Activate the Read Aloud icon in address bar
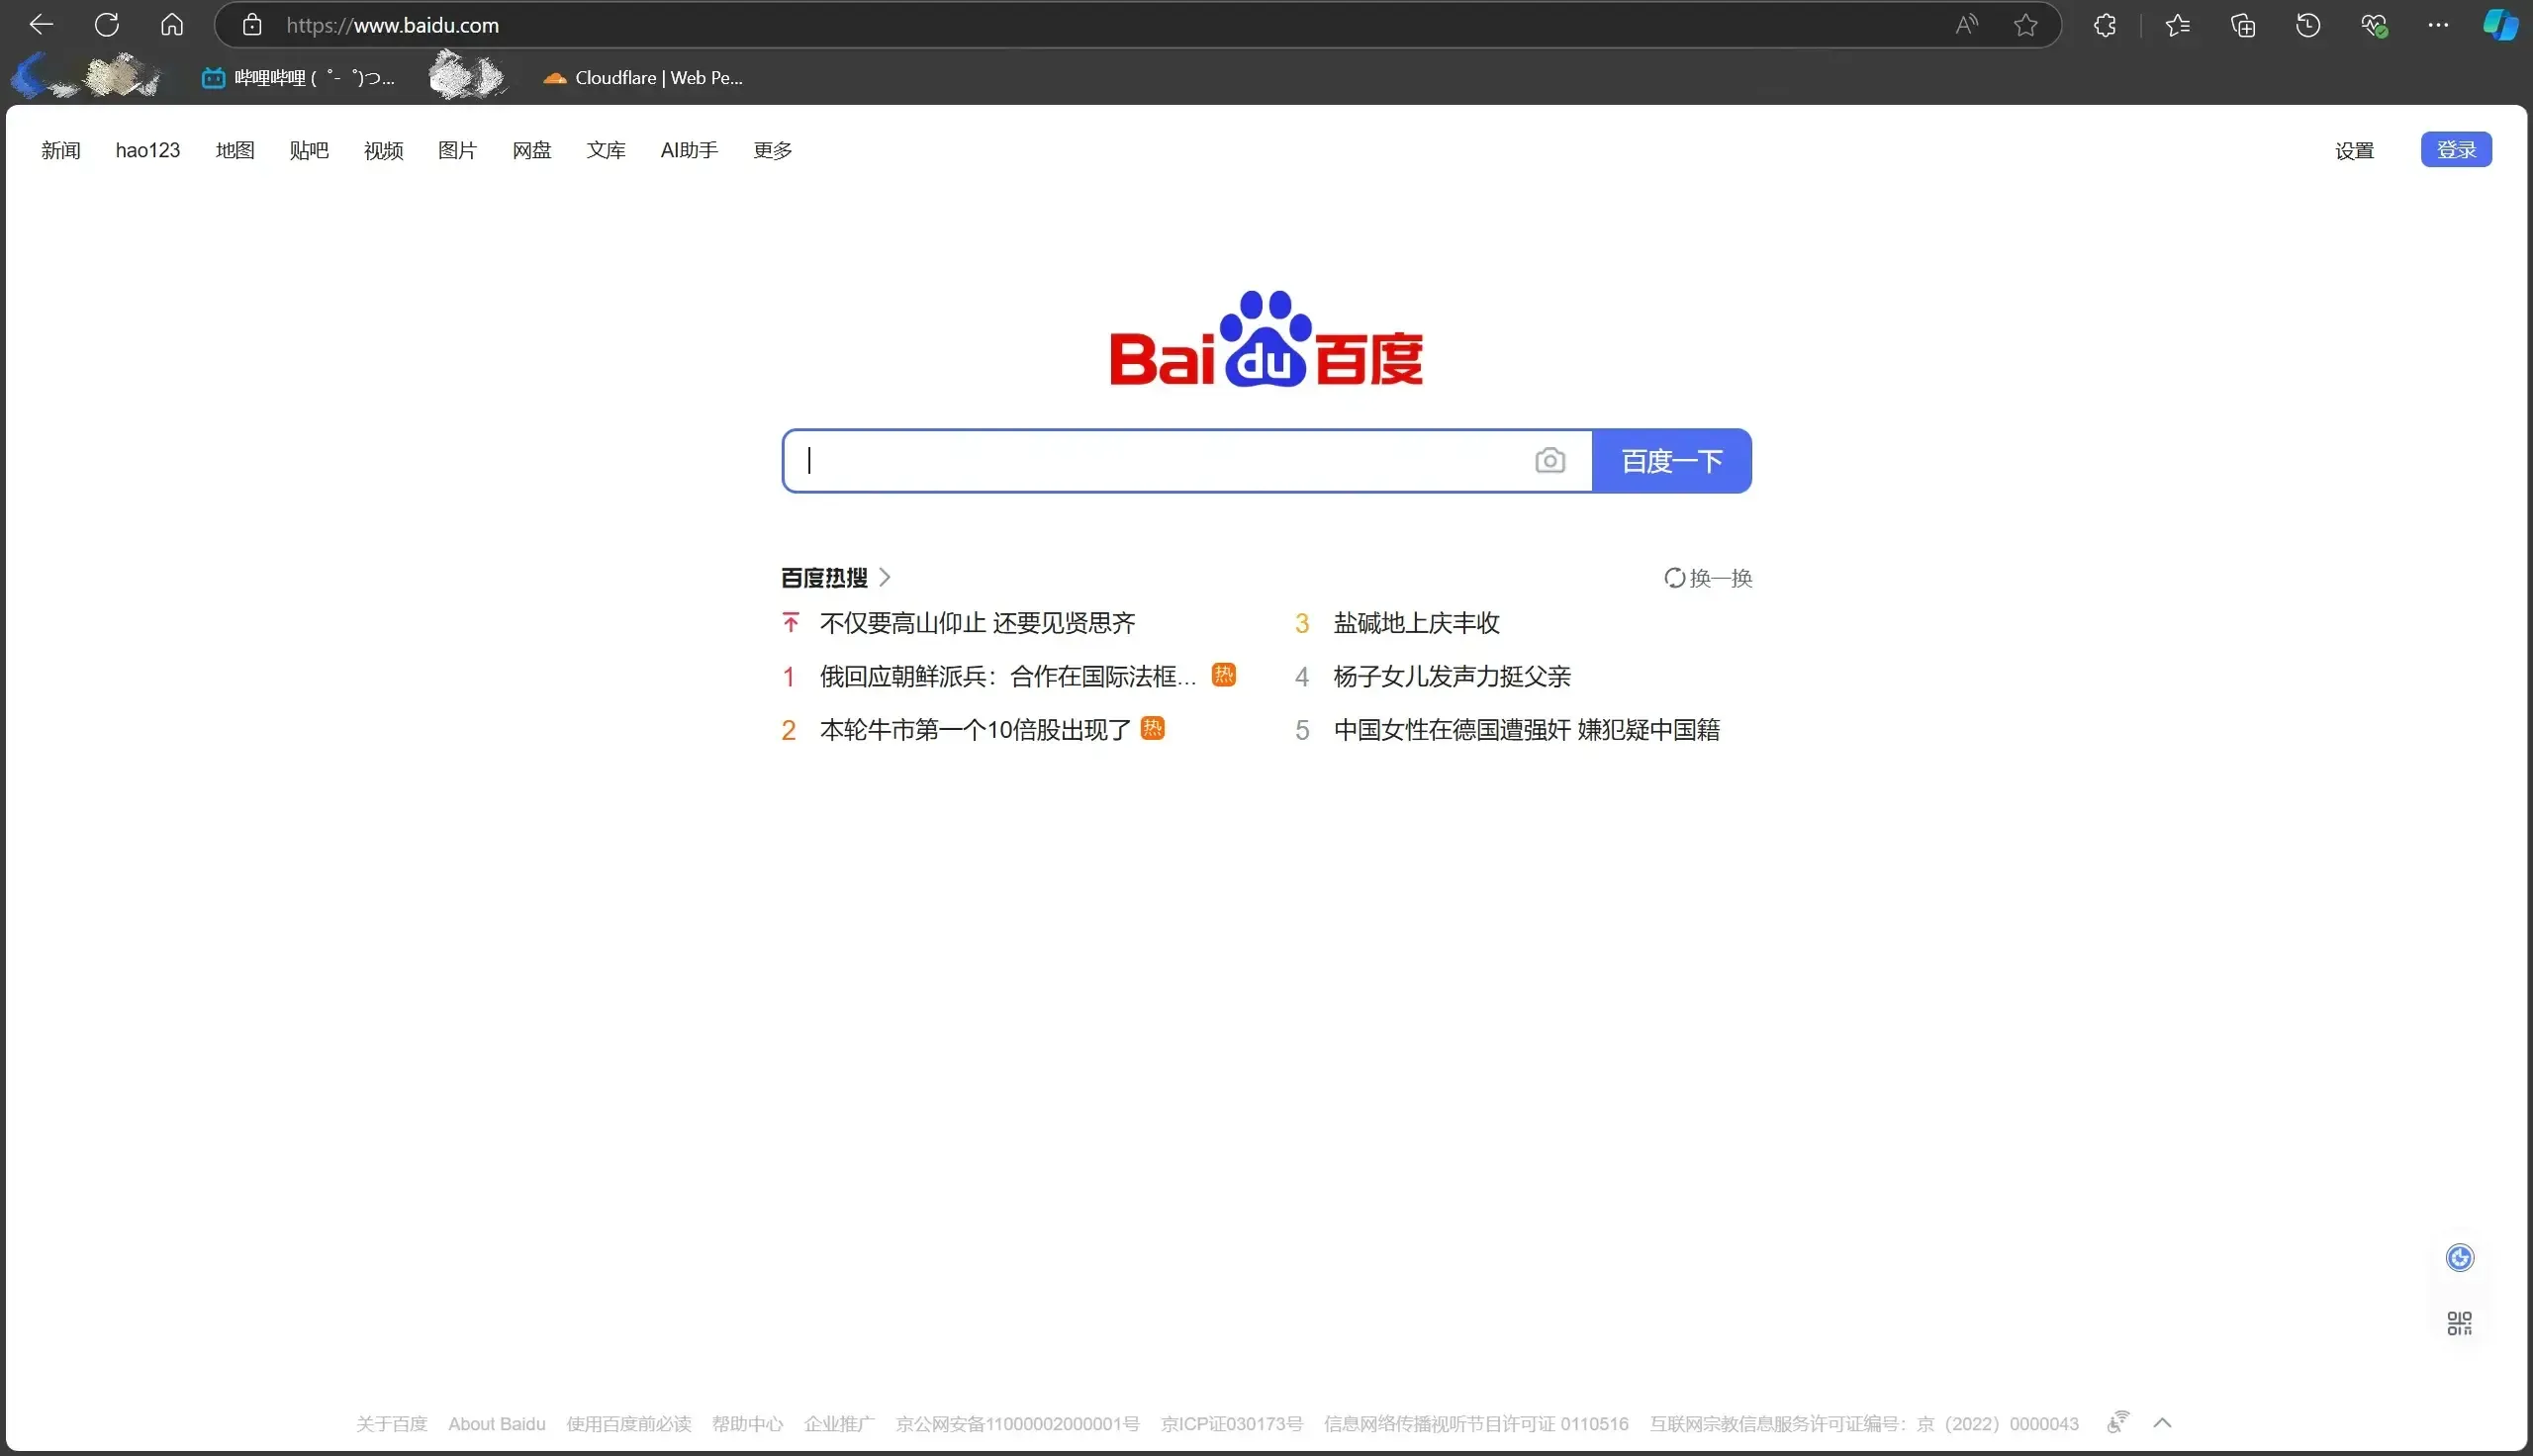Image resolution: width=2533 pixels, height=1456 pixels. [1966, 25]
